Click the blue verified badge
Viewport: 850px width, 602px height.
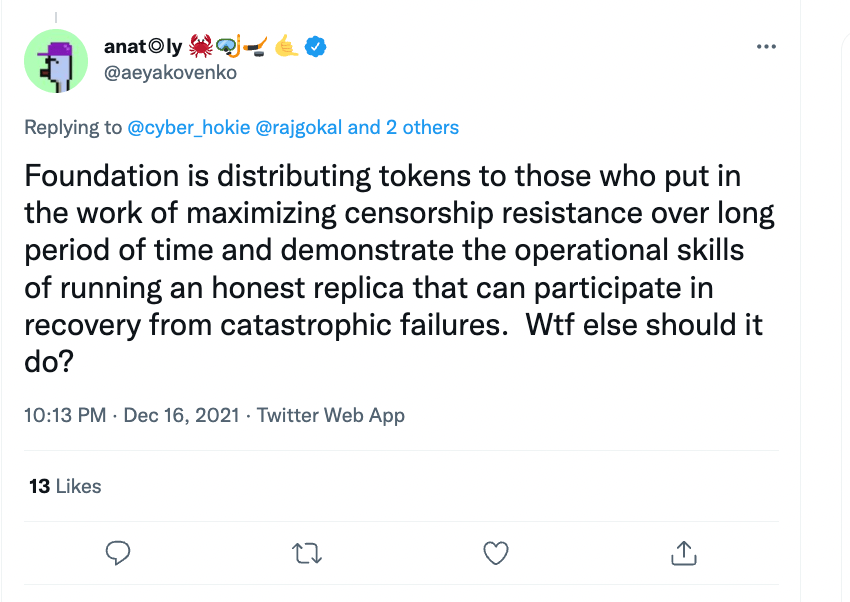pos(316,46)
